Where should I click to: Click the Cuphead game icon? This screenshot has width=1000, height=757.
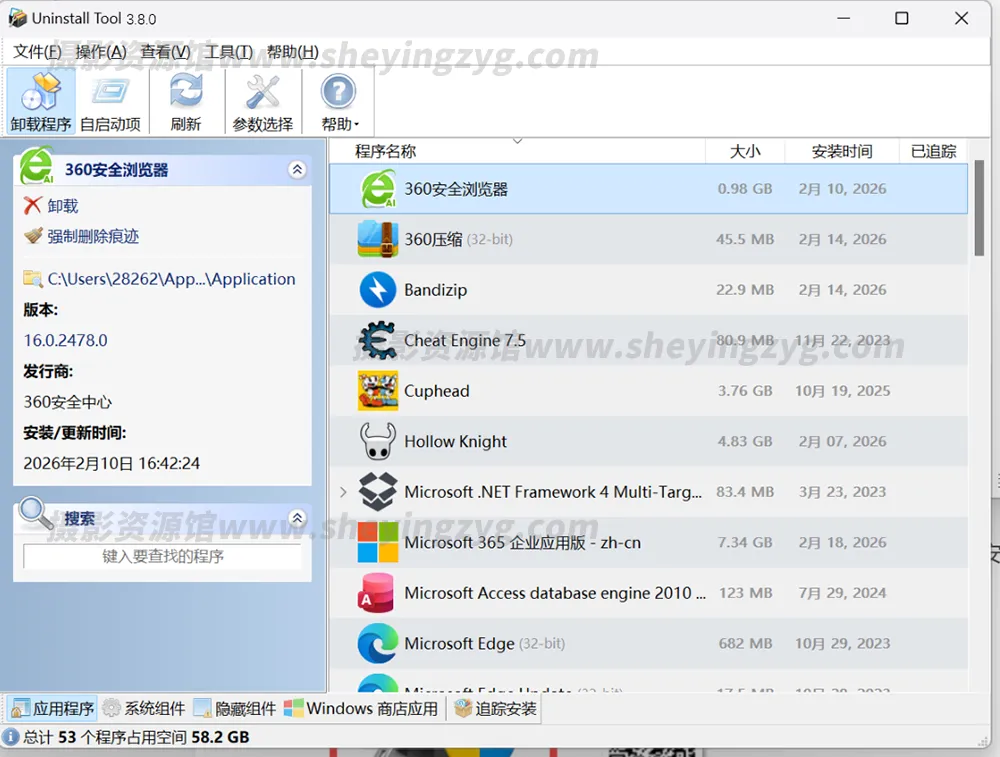[378, 390]
